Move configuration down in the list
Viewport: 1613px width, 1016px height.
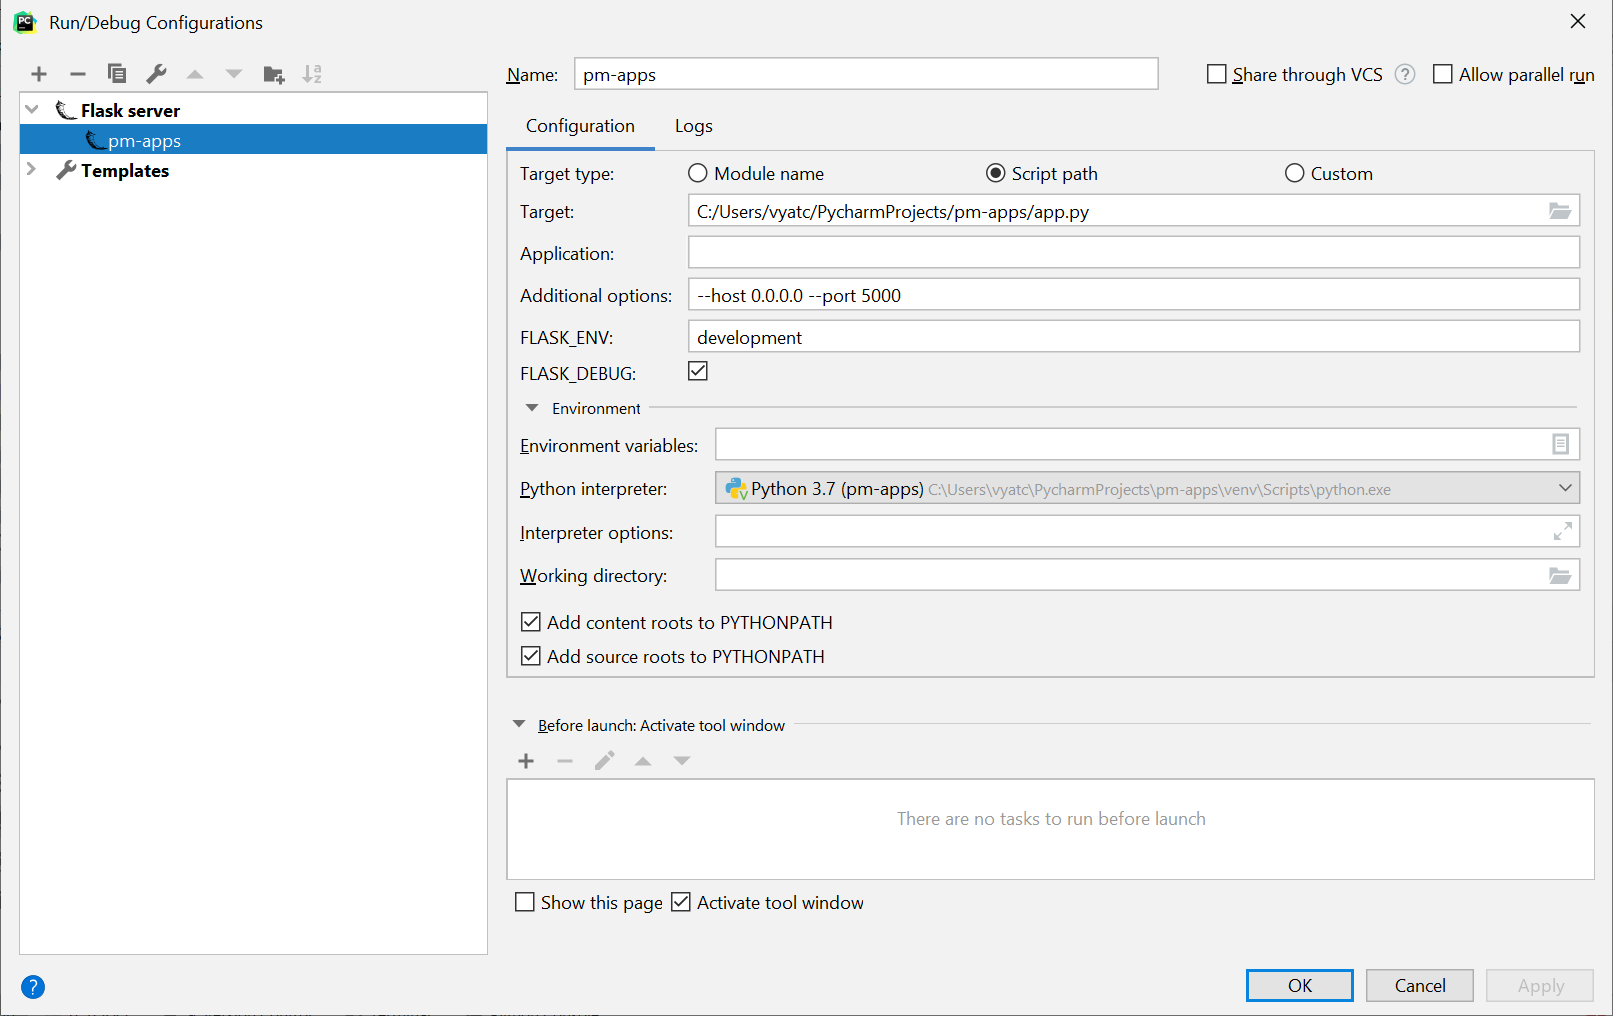[x=234, y=74]
